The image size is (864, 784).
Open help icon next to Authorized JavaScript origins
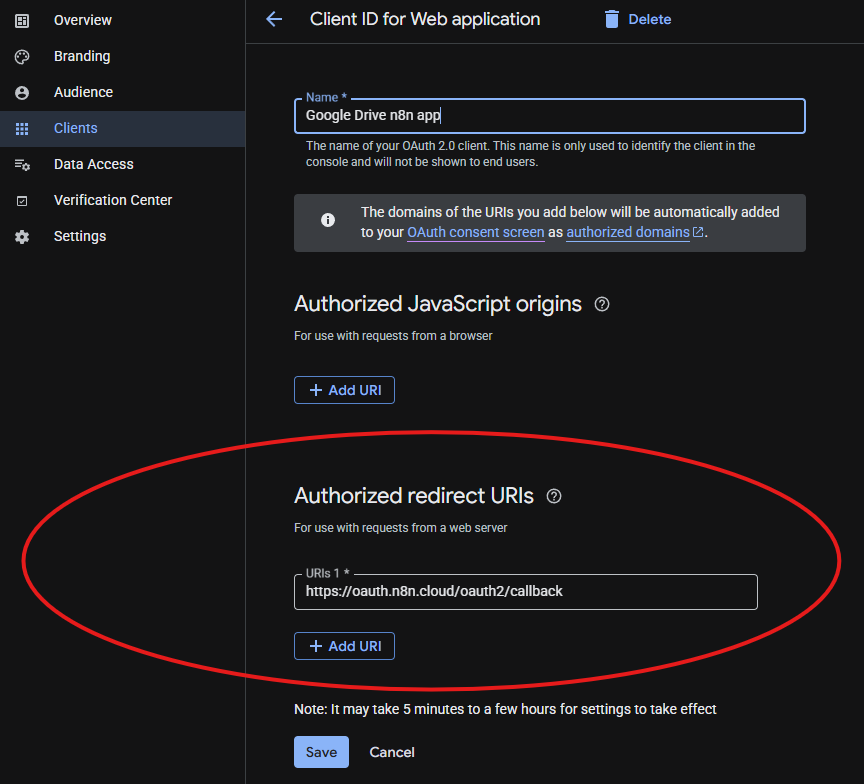[602, 304]
